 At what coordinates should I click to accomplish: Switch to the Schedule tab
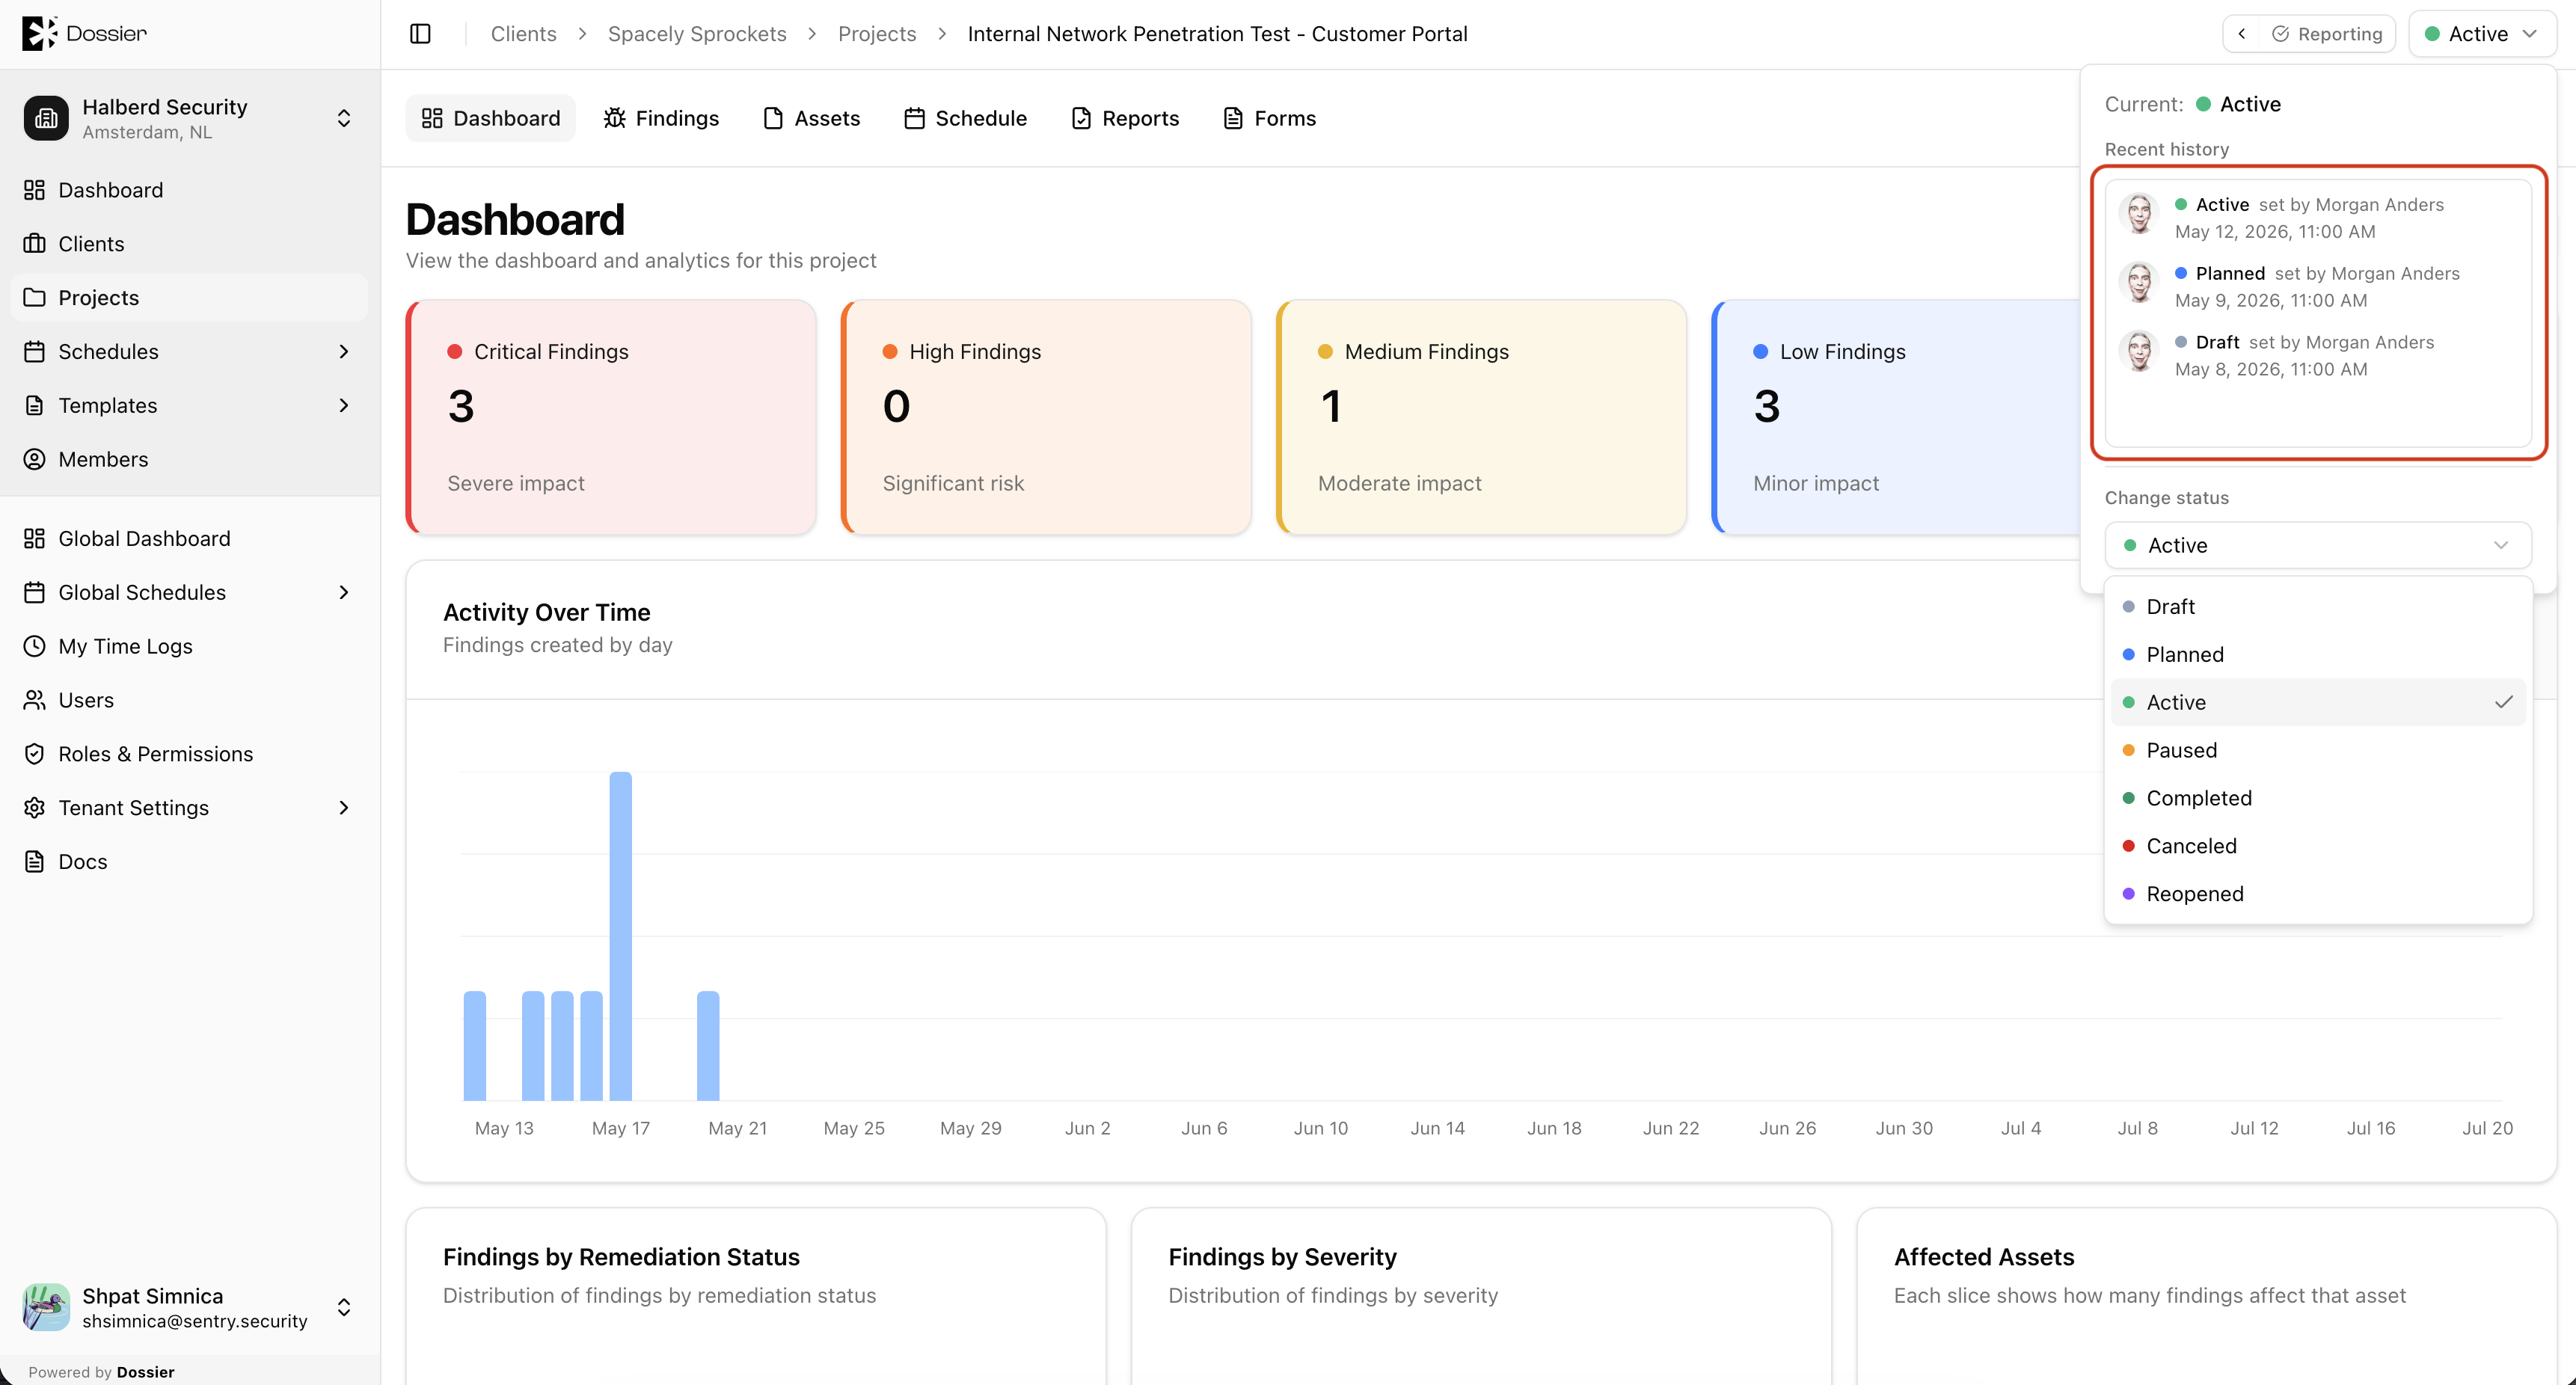point(965,118)
